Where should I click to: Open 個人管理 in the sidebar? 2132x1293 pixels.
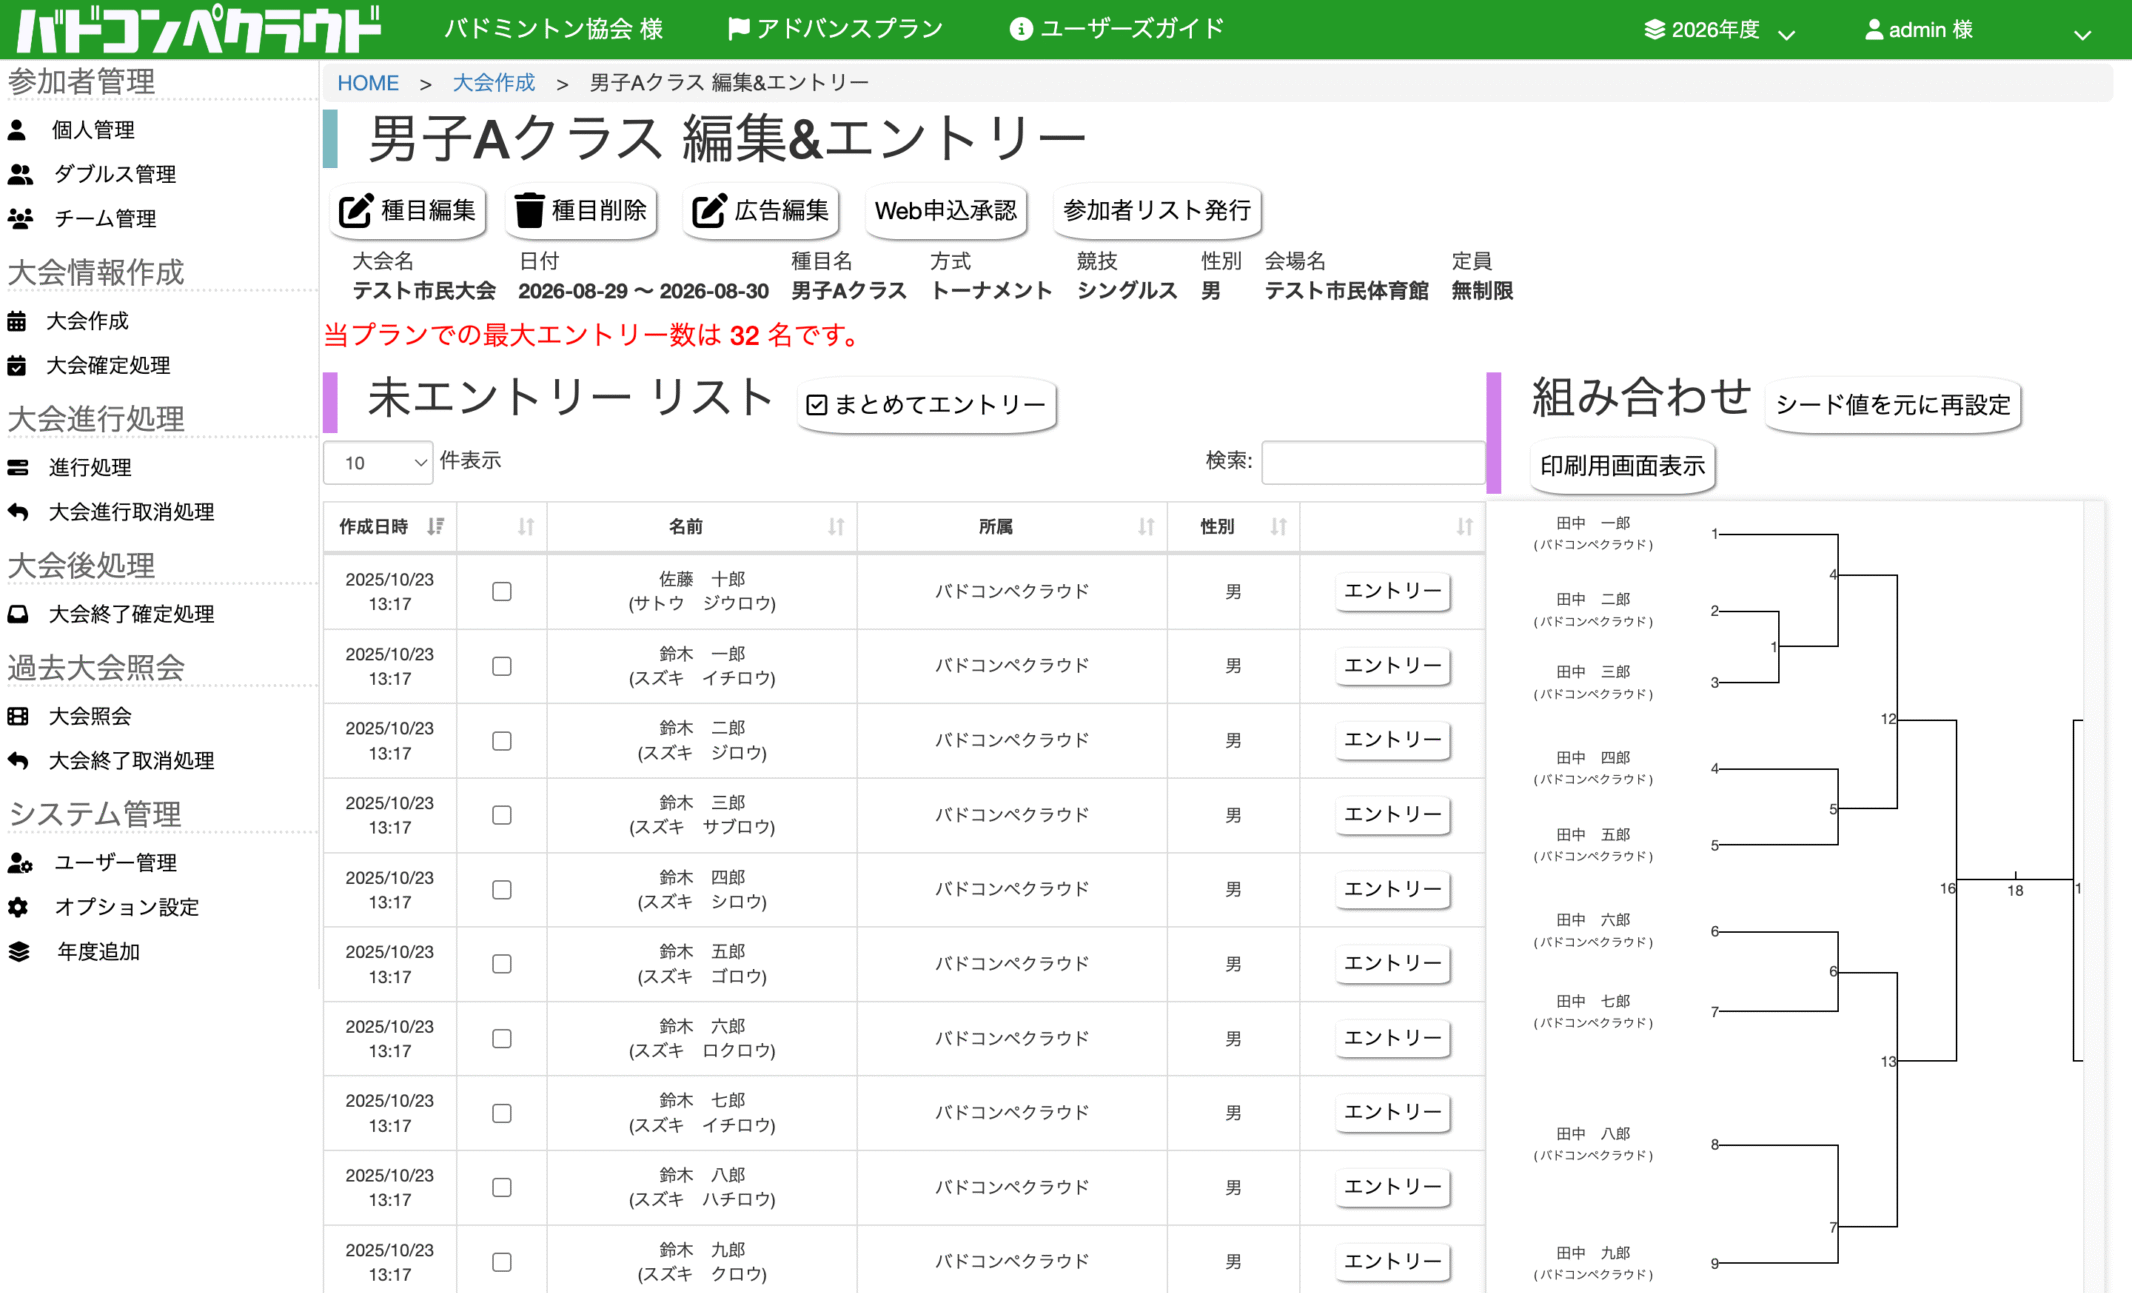click(93, 130)
